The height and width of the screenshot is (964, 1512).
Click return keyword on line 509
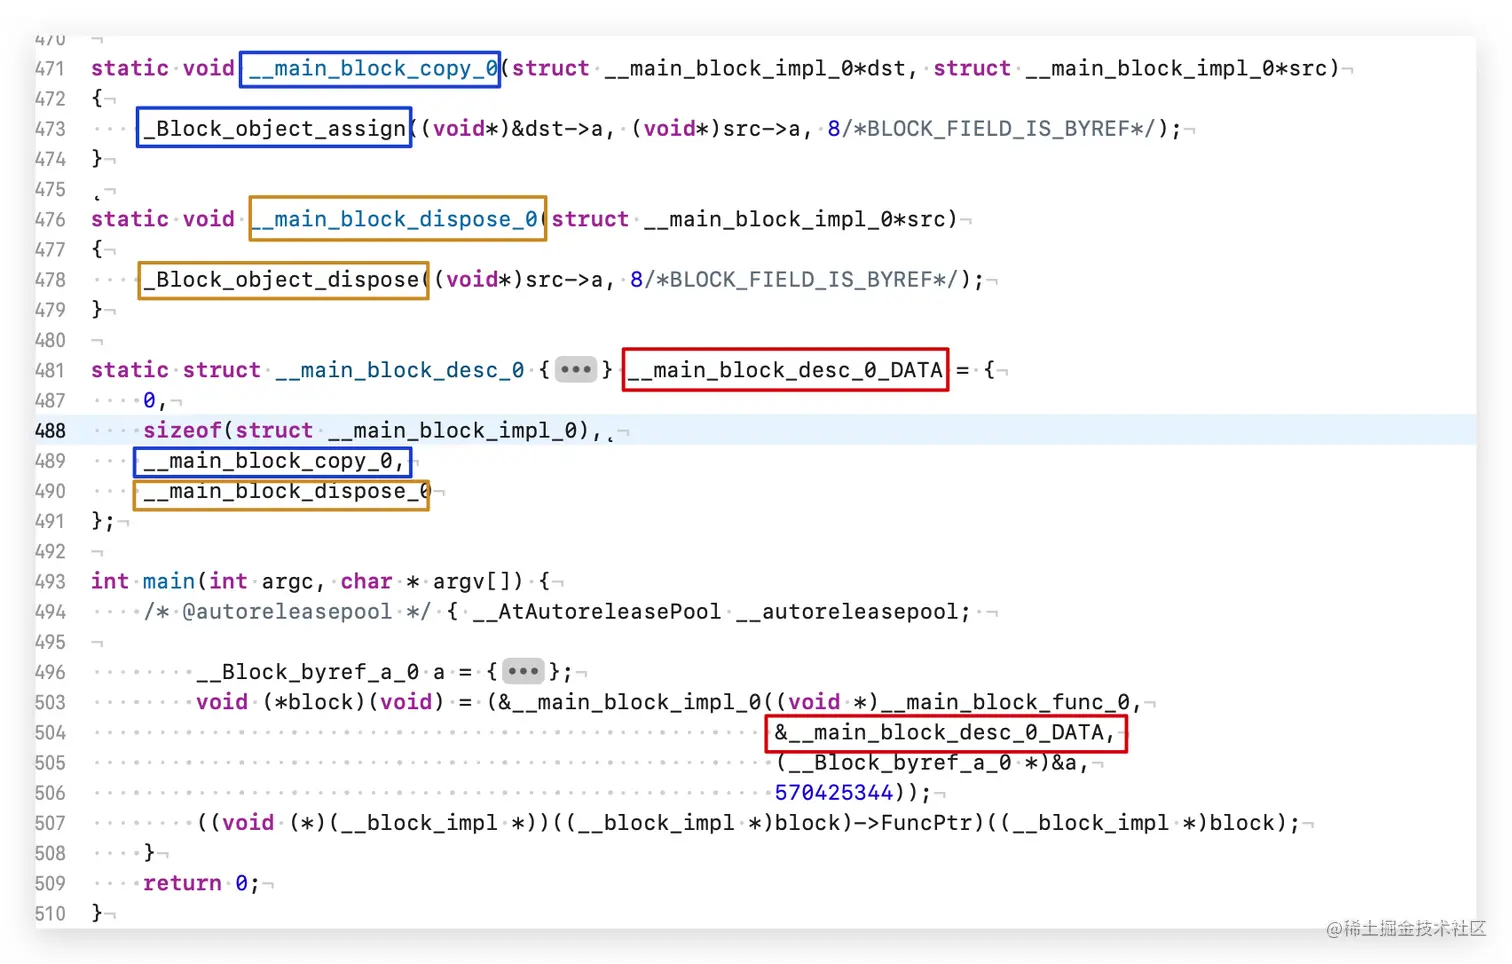(182, 883)
